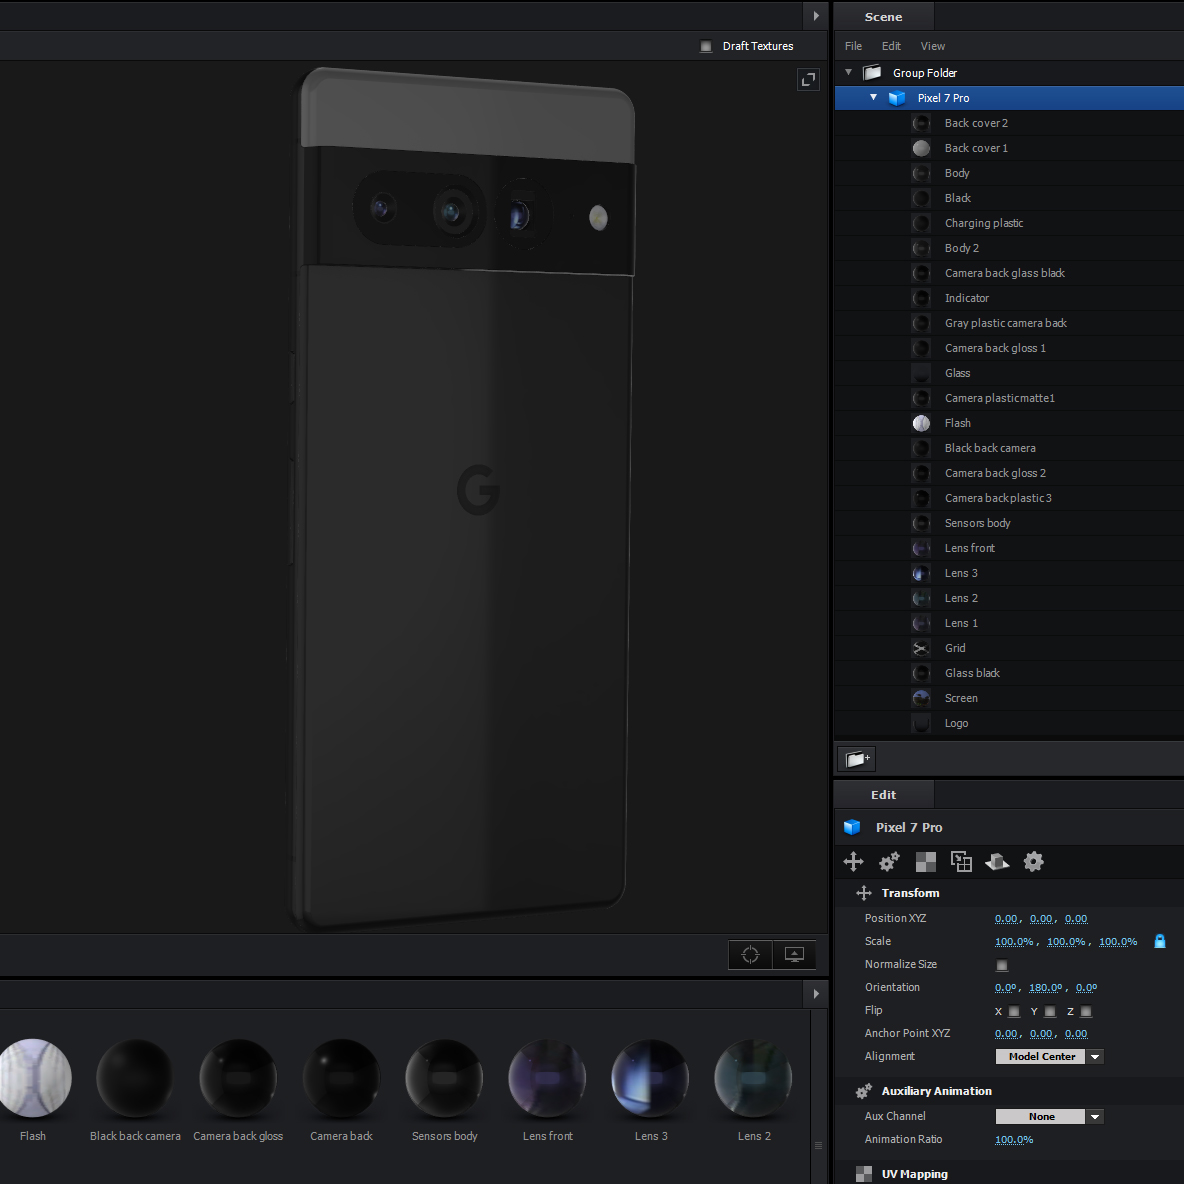
Task: Select the Glass black tree item
Action: coord(1009,673)
